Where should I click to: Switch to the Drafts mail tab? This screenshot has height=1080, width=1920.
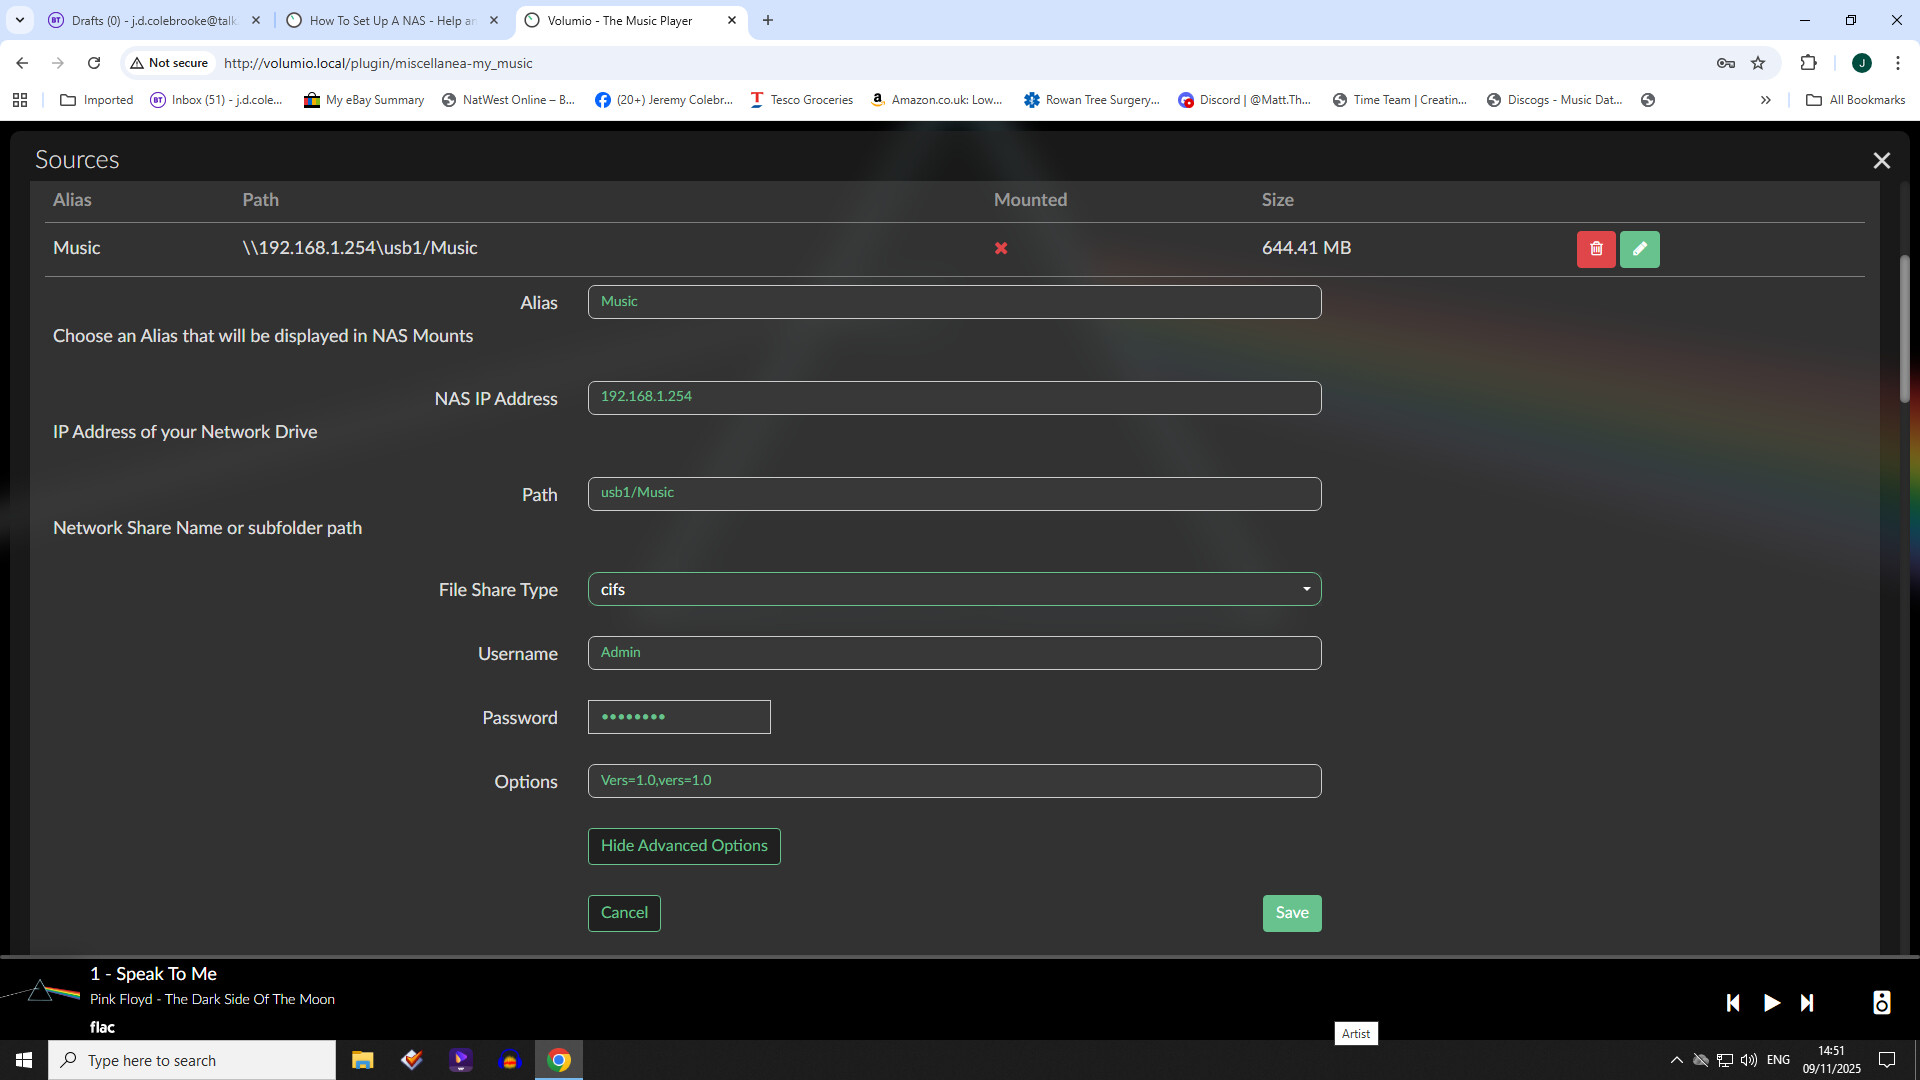point(154,20)
